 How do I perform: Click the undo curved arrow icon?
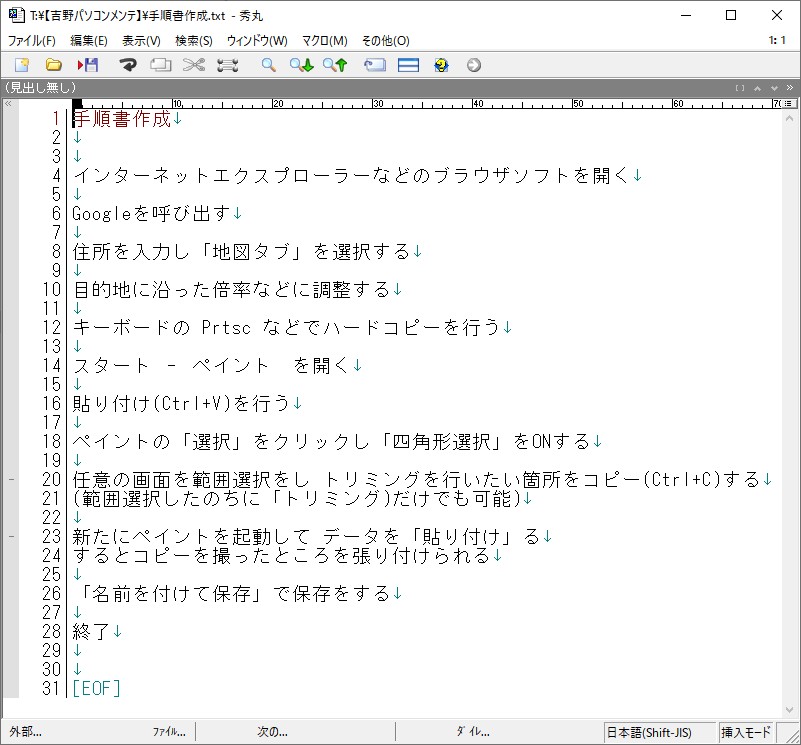[128, 65]
